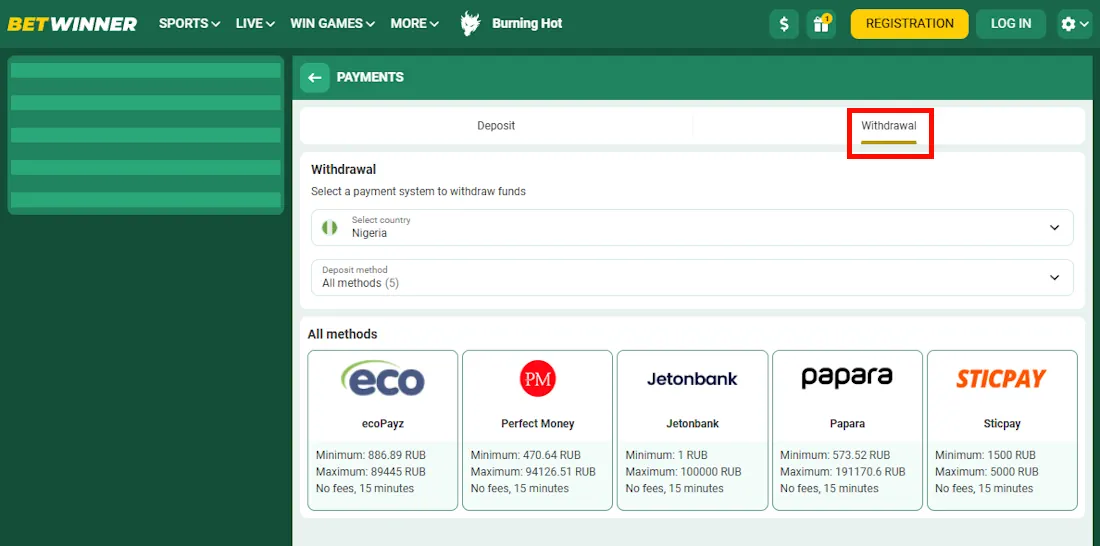
Task: Open the gift bonuses icon
Action: pos(821,24)
